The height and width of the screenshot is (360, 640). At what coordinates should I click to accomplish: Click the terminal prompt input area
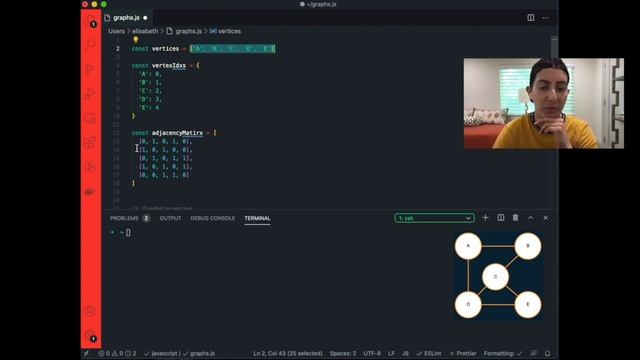tap(128, 232)
